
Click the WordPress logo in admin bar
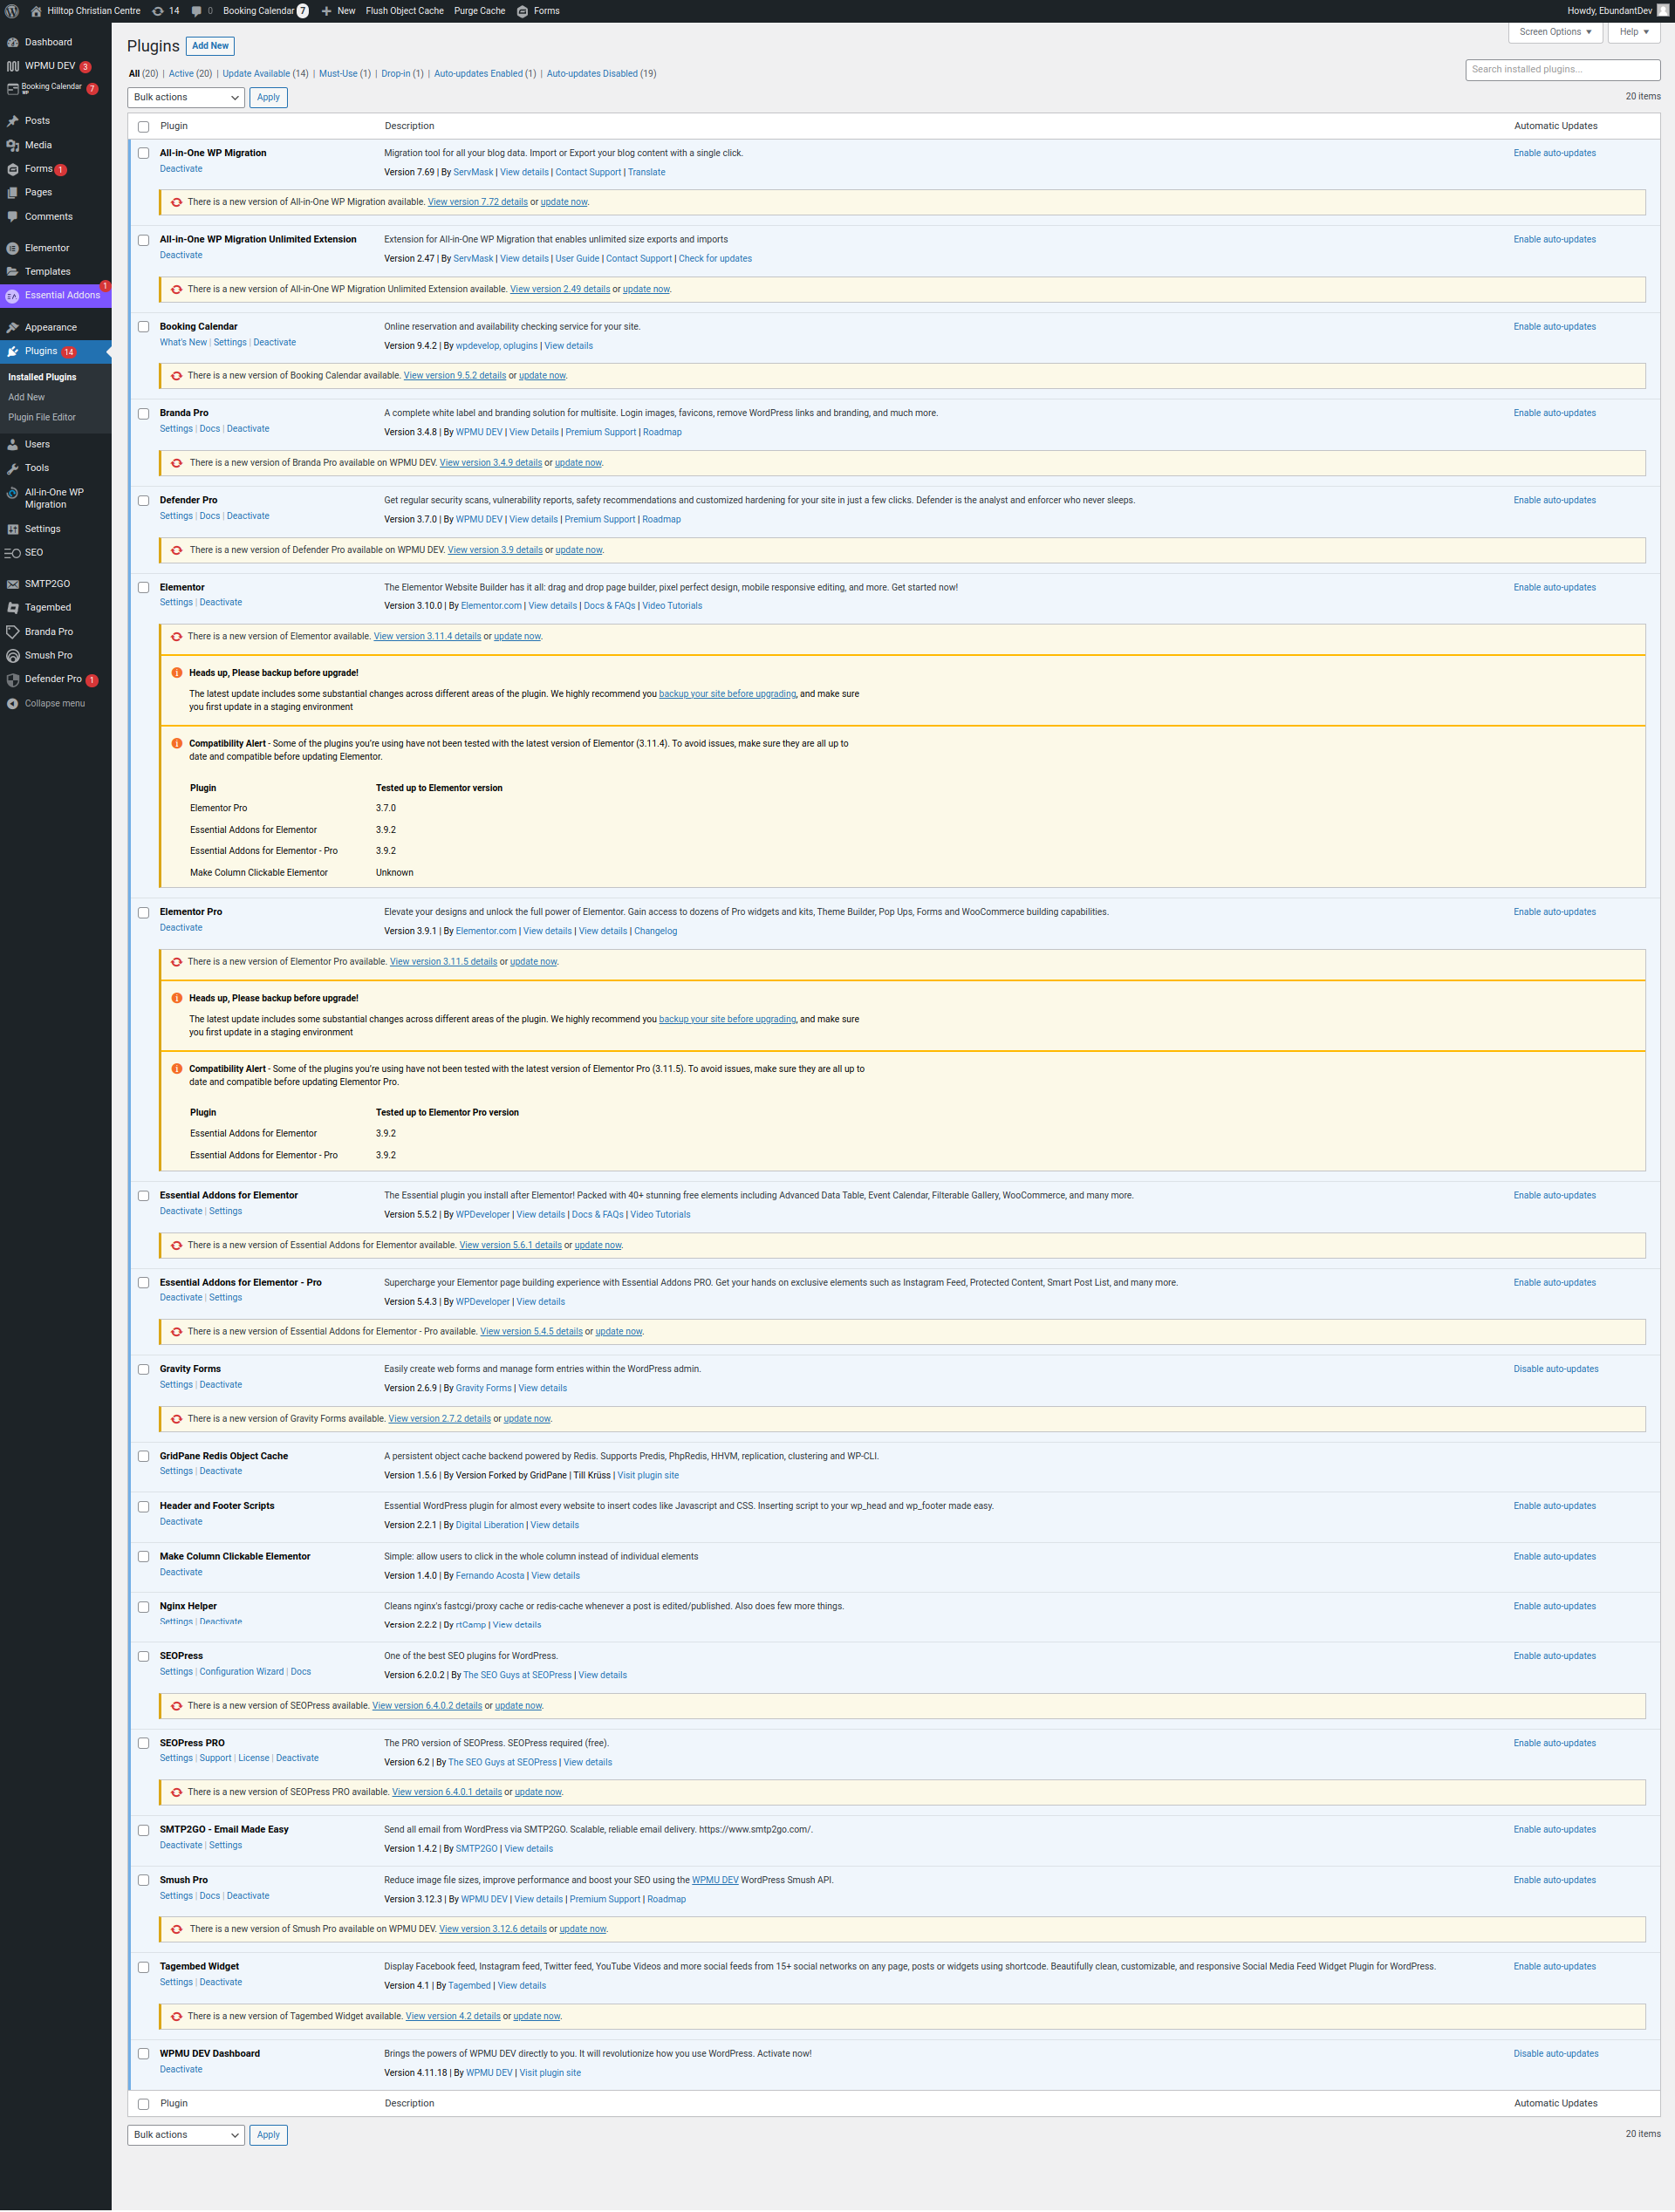click(12, 11)
